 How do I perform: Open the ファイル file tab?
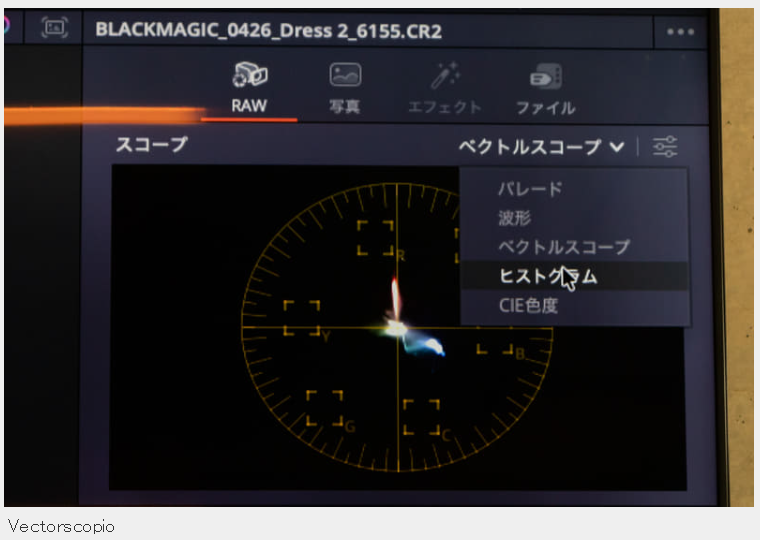point(546,89)
